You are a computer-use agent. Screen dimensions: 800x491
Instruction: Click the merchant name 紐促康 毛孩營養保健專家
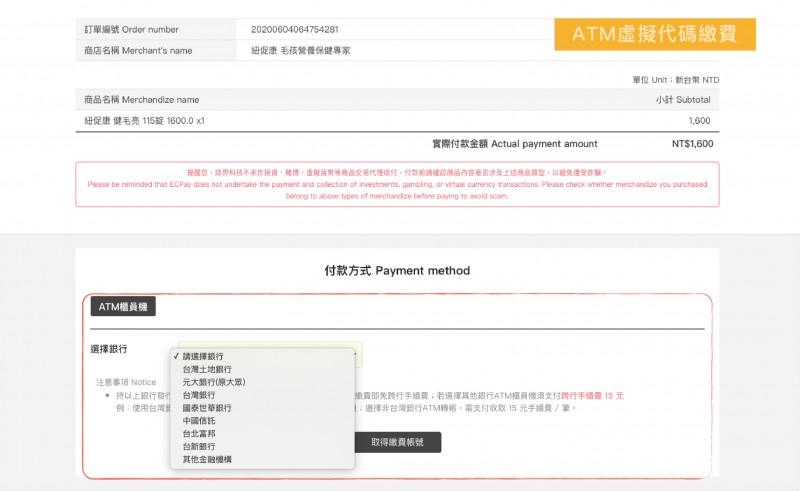point(300,50)
